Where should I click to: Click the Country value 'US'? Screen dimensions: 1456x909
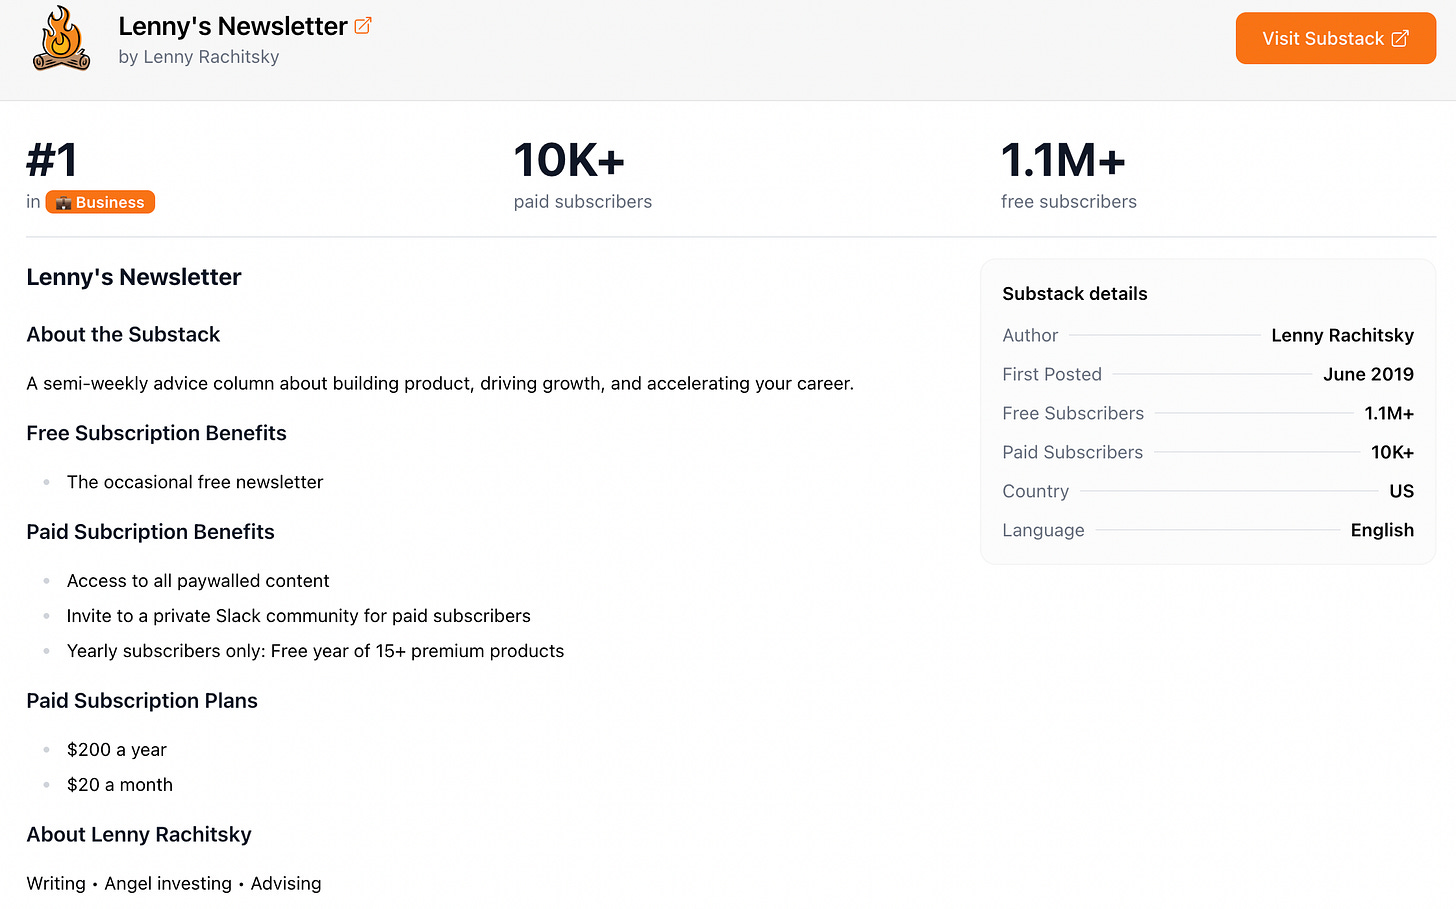click(x=1401, y=491)
